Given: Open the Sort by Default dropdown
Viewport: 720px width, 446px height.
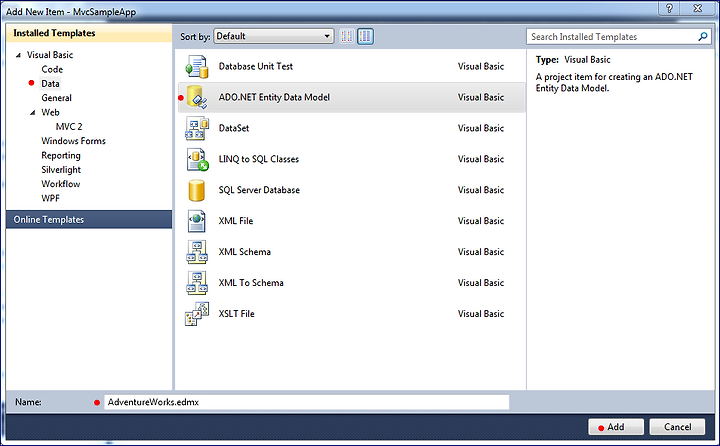Looking at the screenshot, I should pos(274,36).
